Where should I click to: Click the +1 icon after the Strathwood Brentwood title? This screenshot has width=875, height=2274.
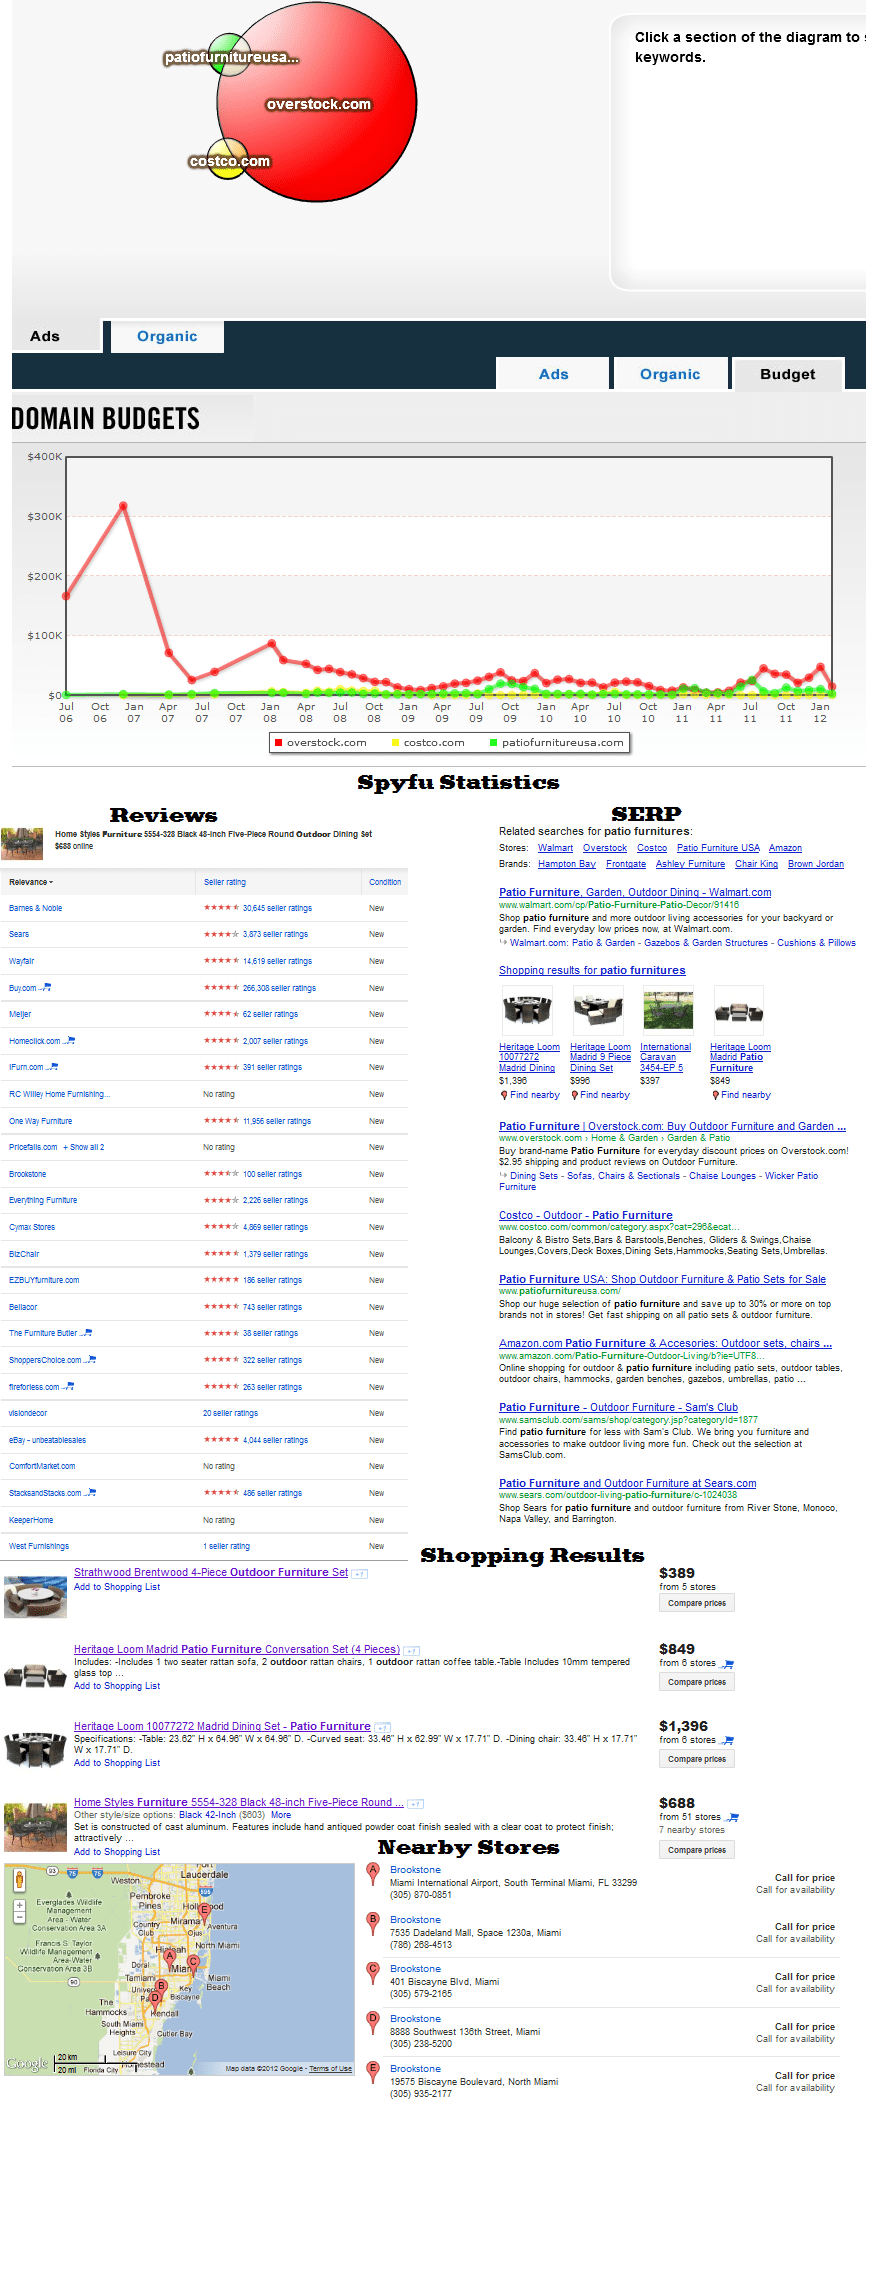(360, 1574)
